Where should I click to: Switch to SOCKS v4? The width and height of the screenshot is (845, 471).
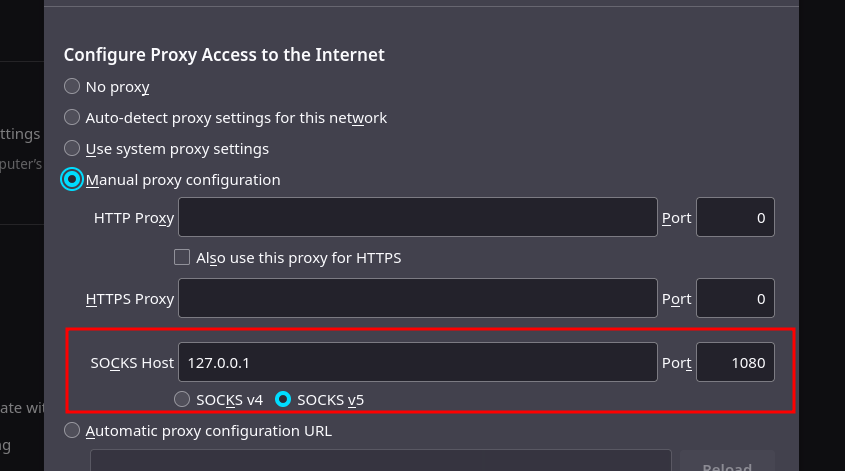182,399
